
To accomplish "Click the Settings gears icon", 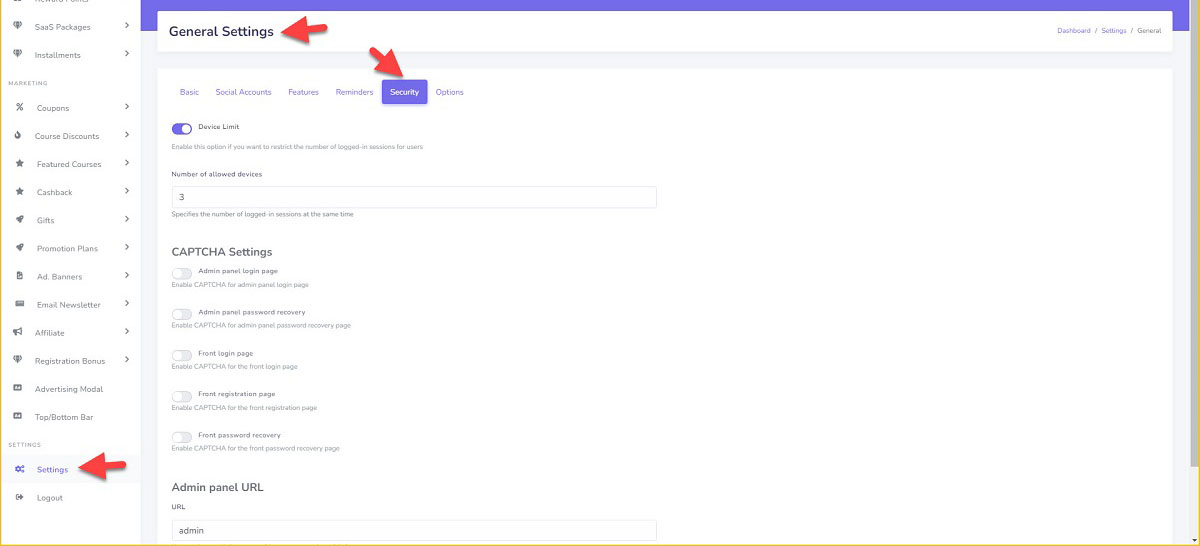I will pyautogui.click(x=20, y=469).
